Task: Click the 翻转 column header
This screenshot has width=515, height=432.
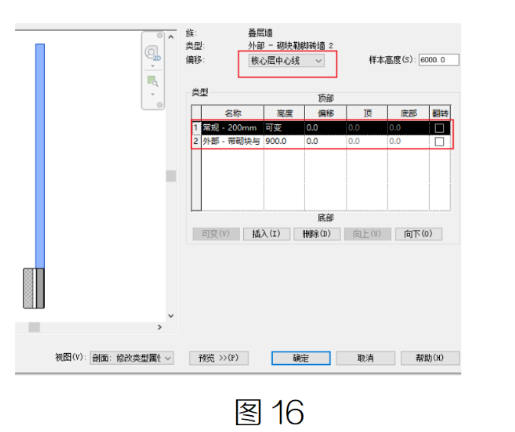Action: click(x=440, y=113)
